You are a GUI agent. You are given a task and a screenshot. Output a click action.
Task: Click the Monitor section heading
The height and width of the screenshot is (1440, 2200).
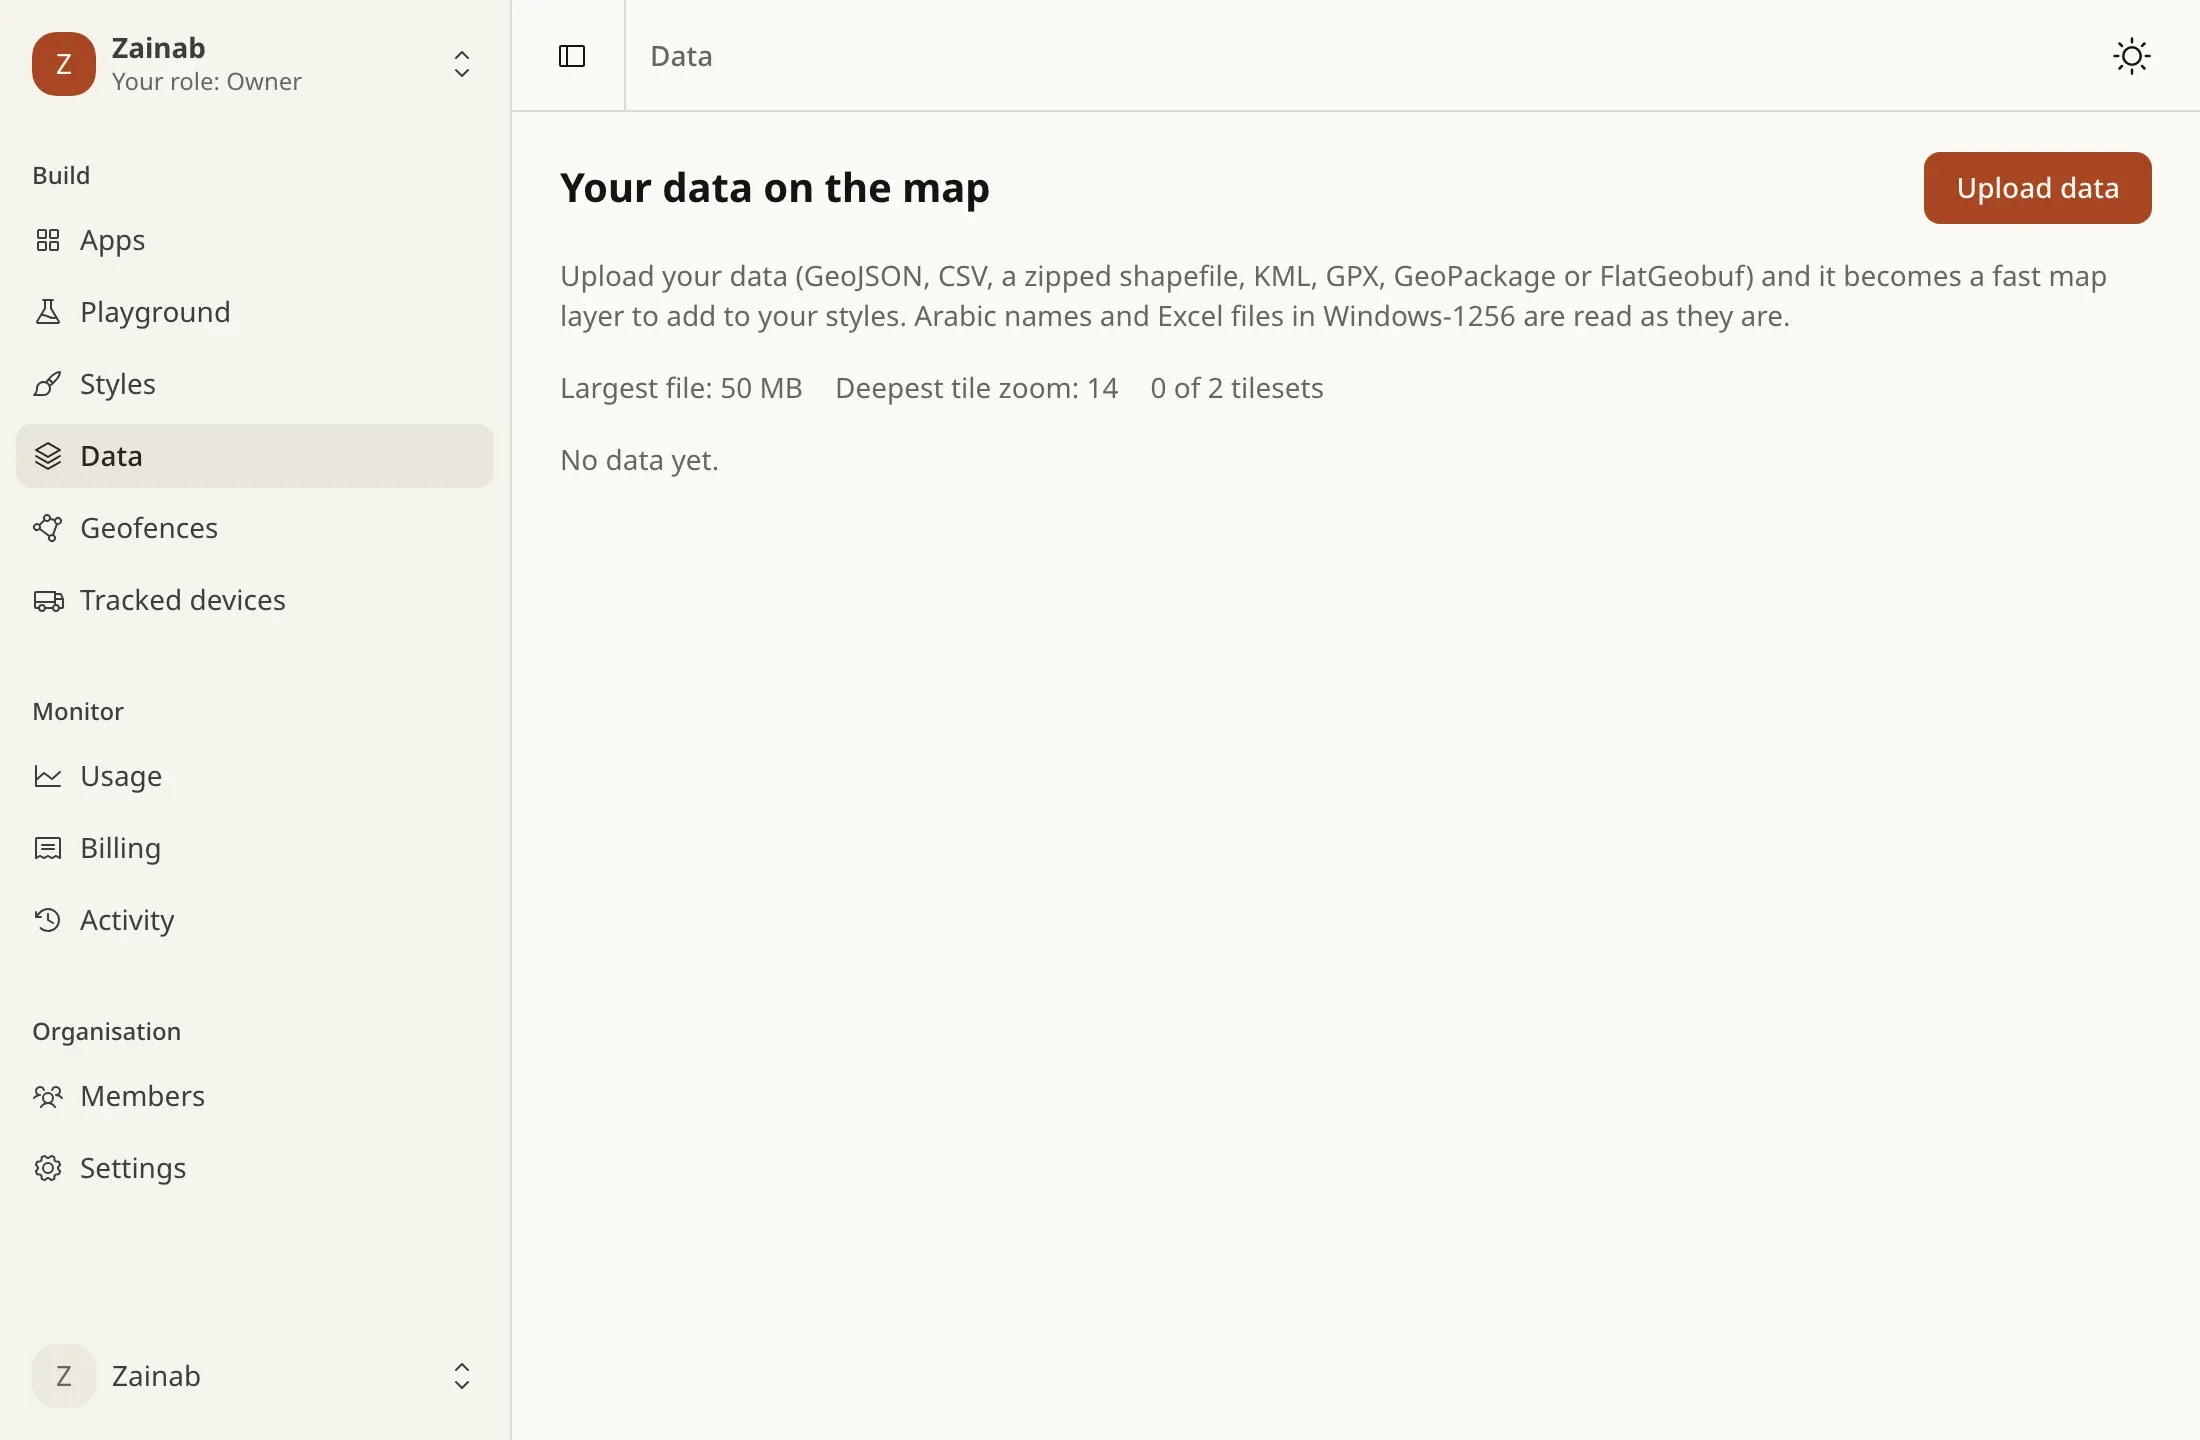(78, 712)
